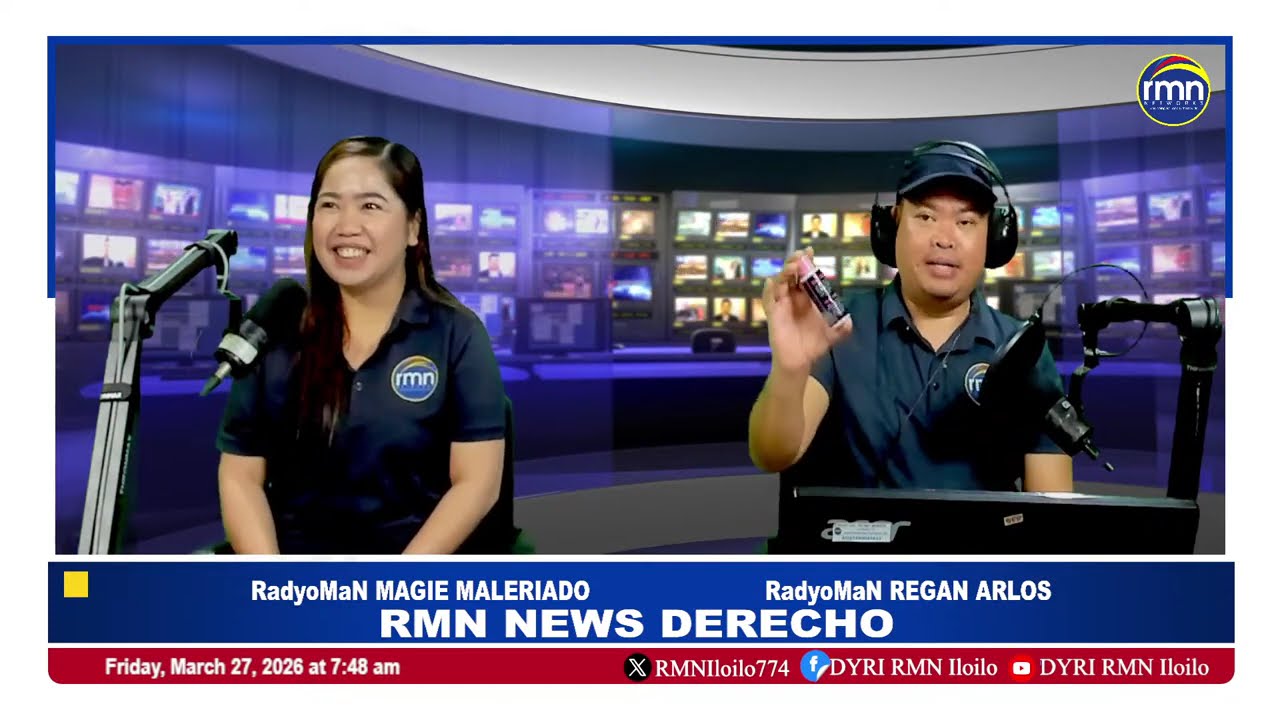Click the laptop in front of the man
This screenshot has width=1280, height=720.
point(987,521)
